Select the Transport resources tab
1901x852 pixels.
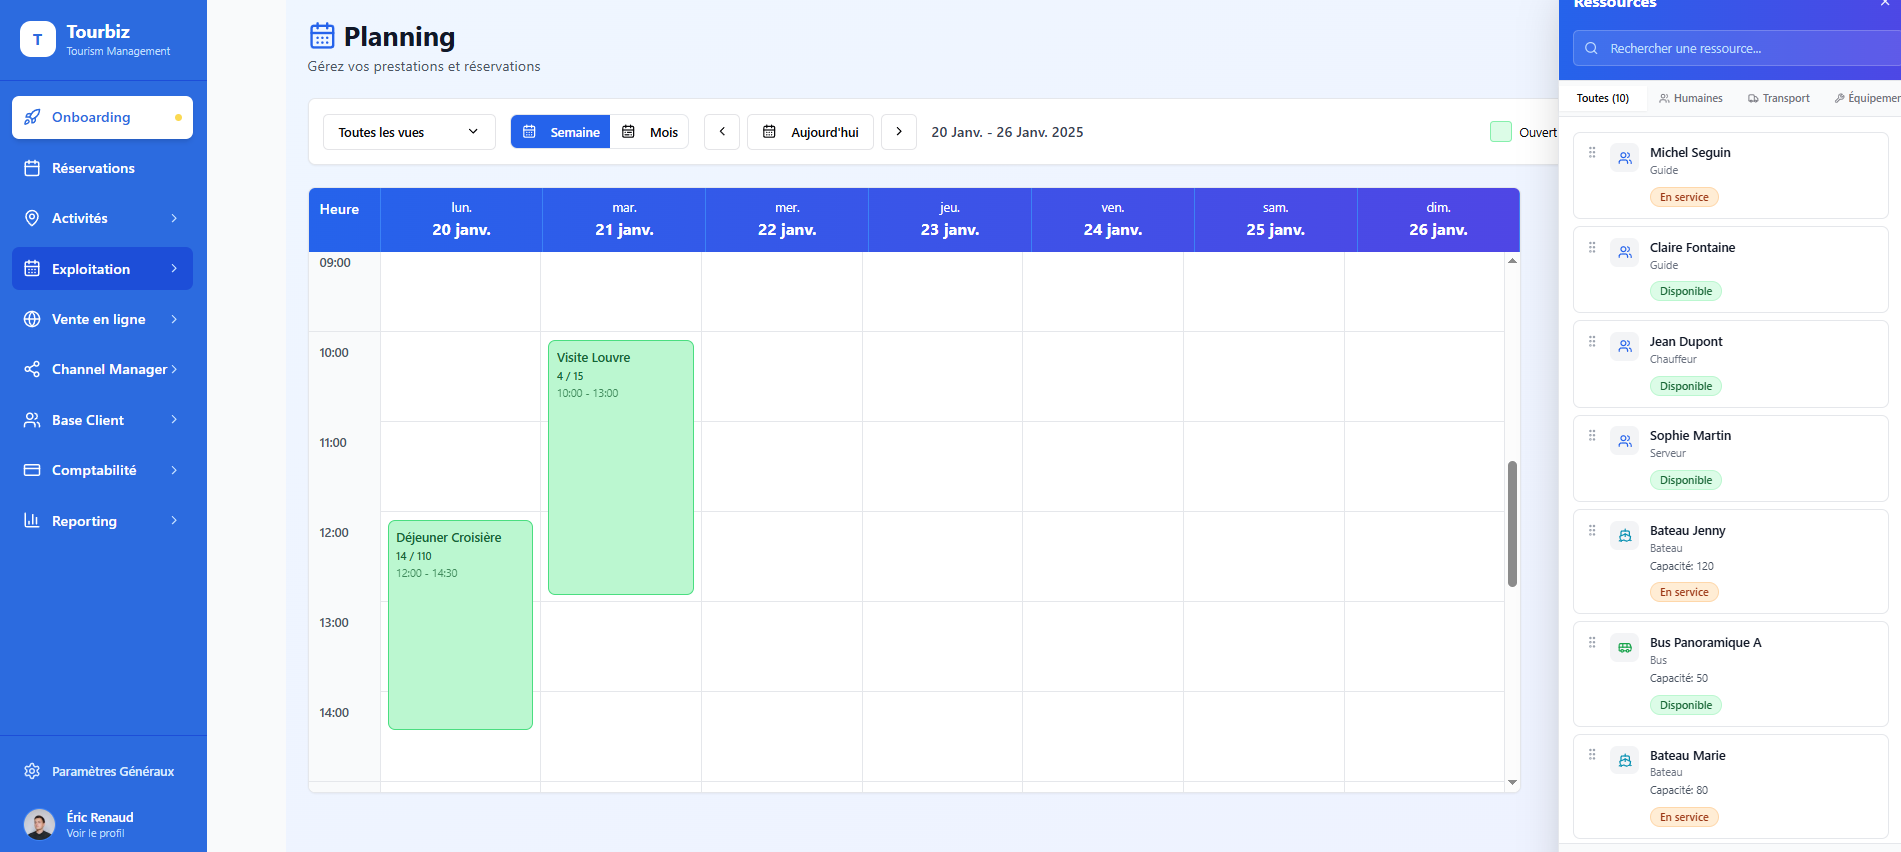[x=1779, y=98]
